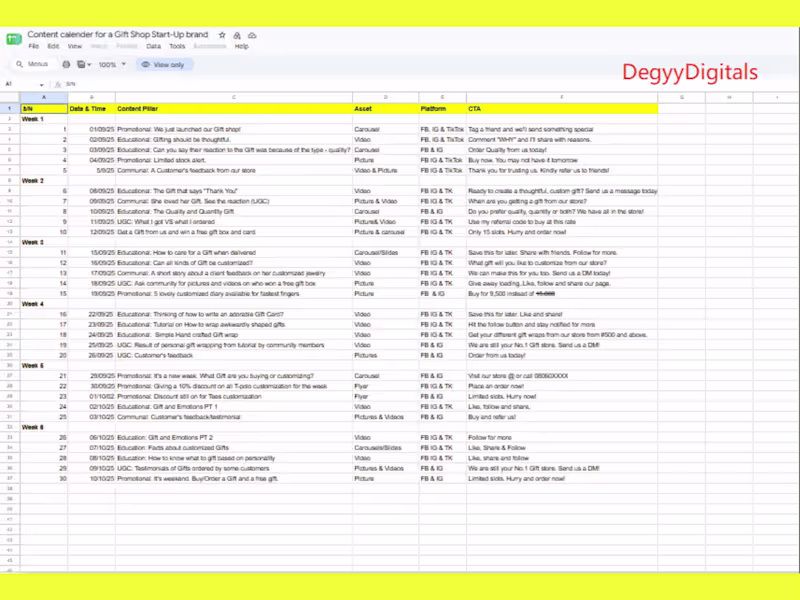800x600 pixels.
Task: Select the Date & Time header cell
Action: pos(92,109)
